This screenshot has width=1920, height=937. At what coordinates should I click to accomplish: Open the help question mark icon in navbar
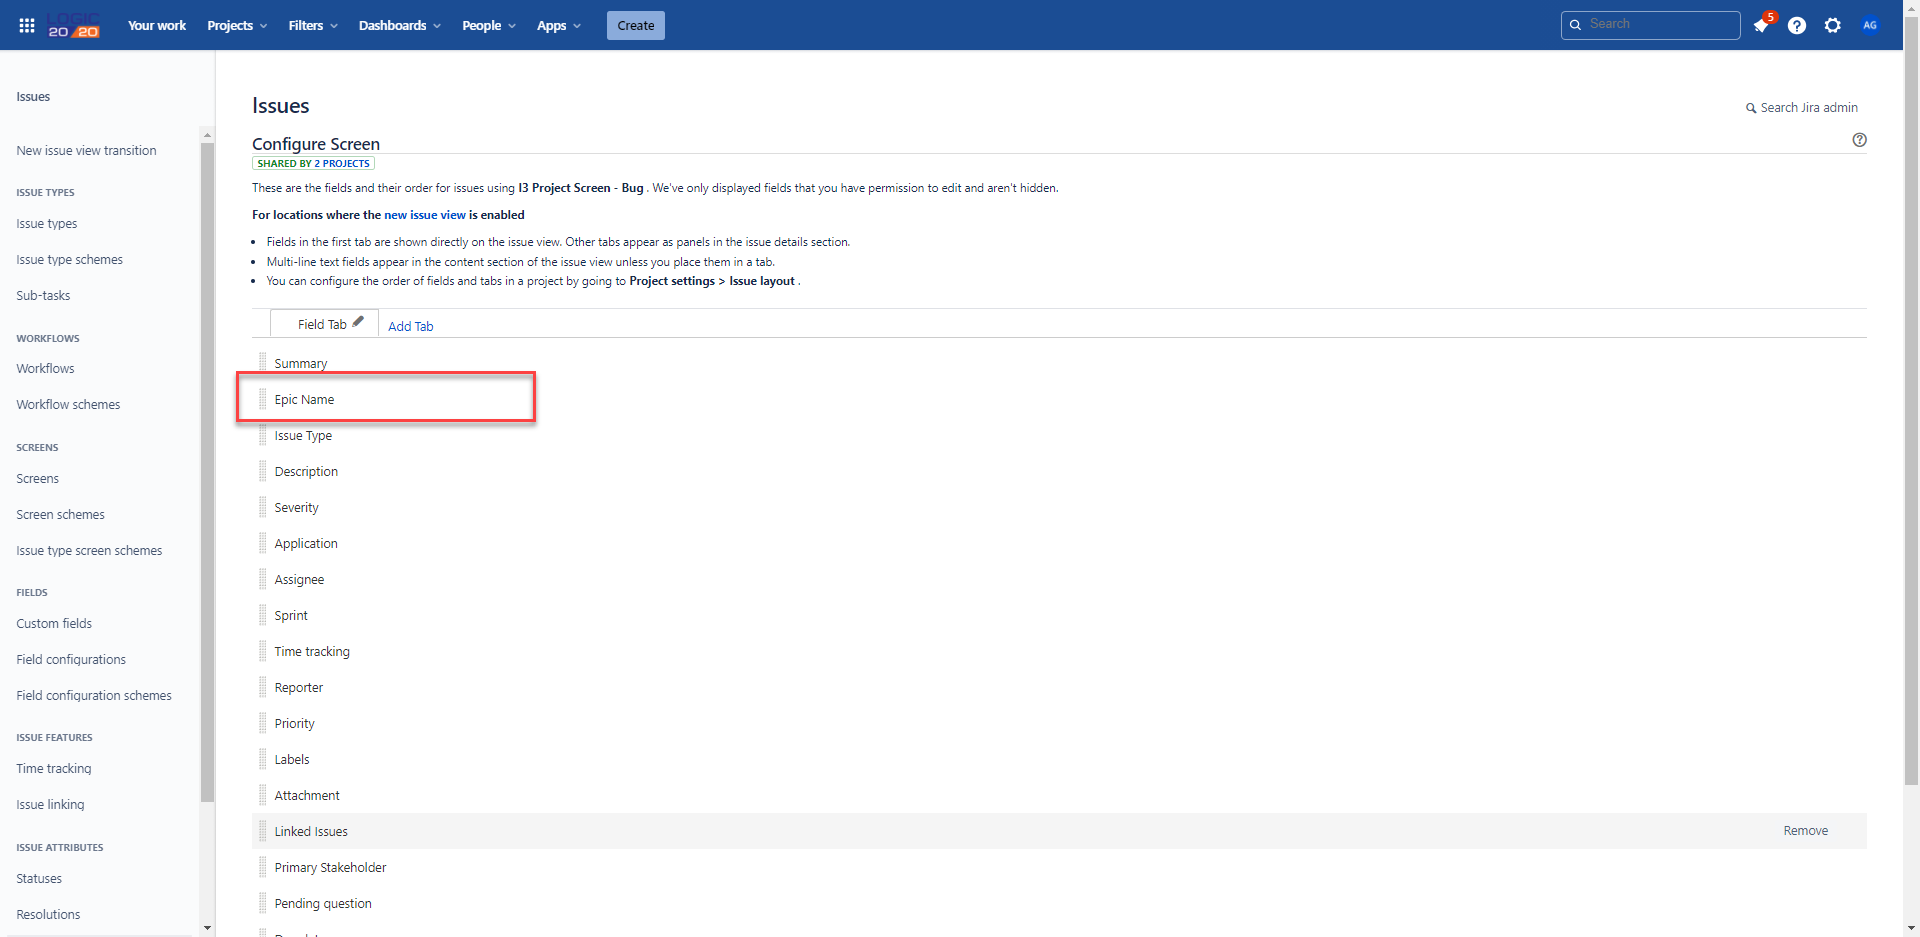[x=1797, y=25]
